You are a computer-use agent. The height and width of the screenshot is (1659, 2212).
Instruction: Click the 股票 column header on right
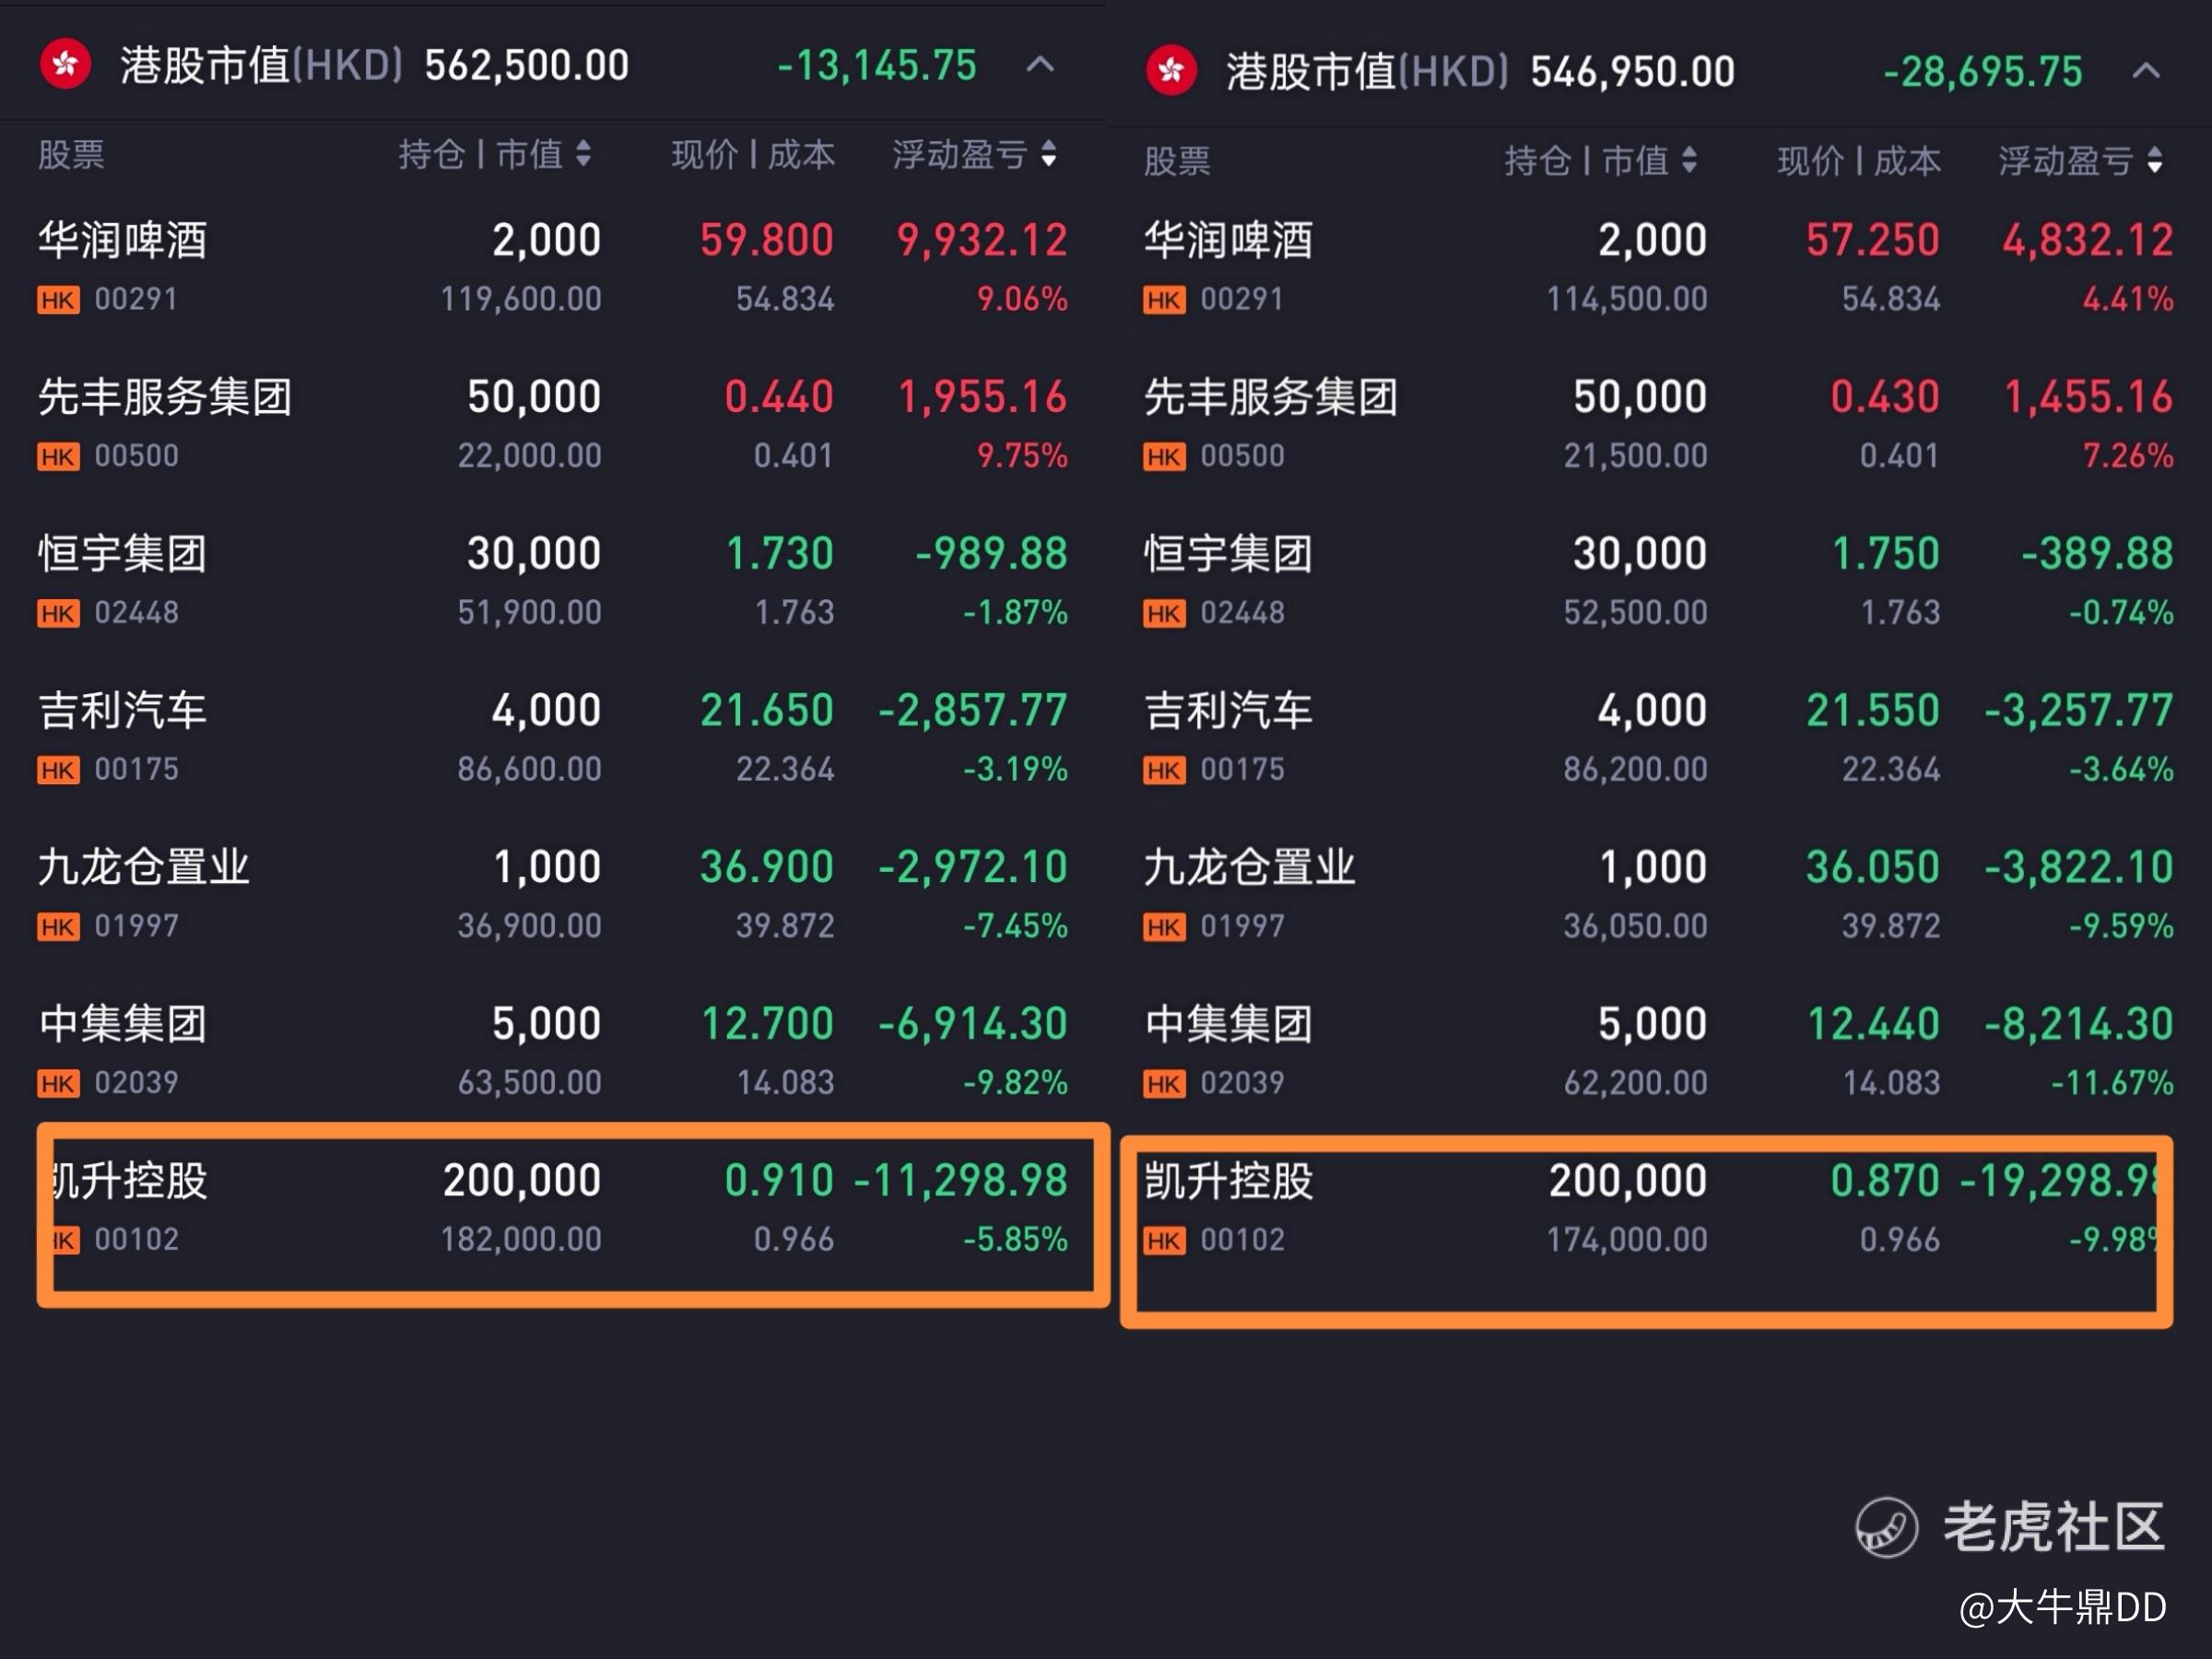pos(1177,160)
